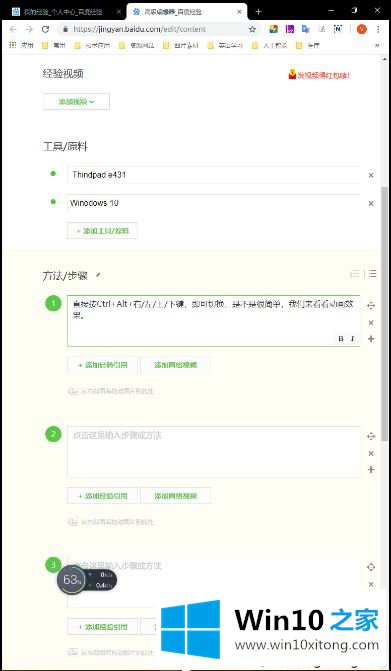Go back with the browser back arrow
Screen dimensions: 391x671
13,29
